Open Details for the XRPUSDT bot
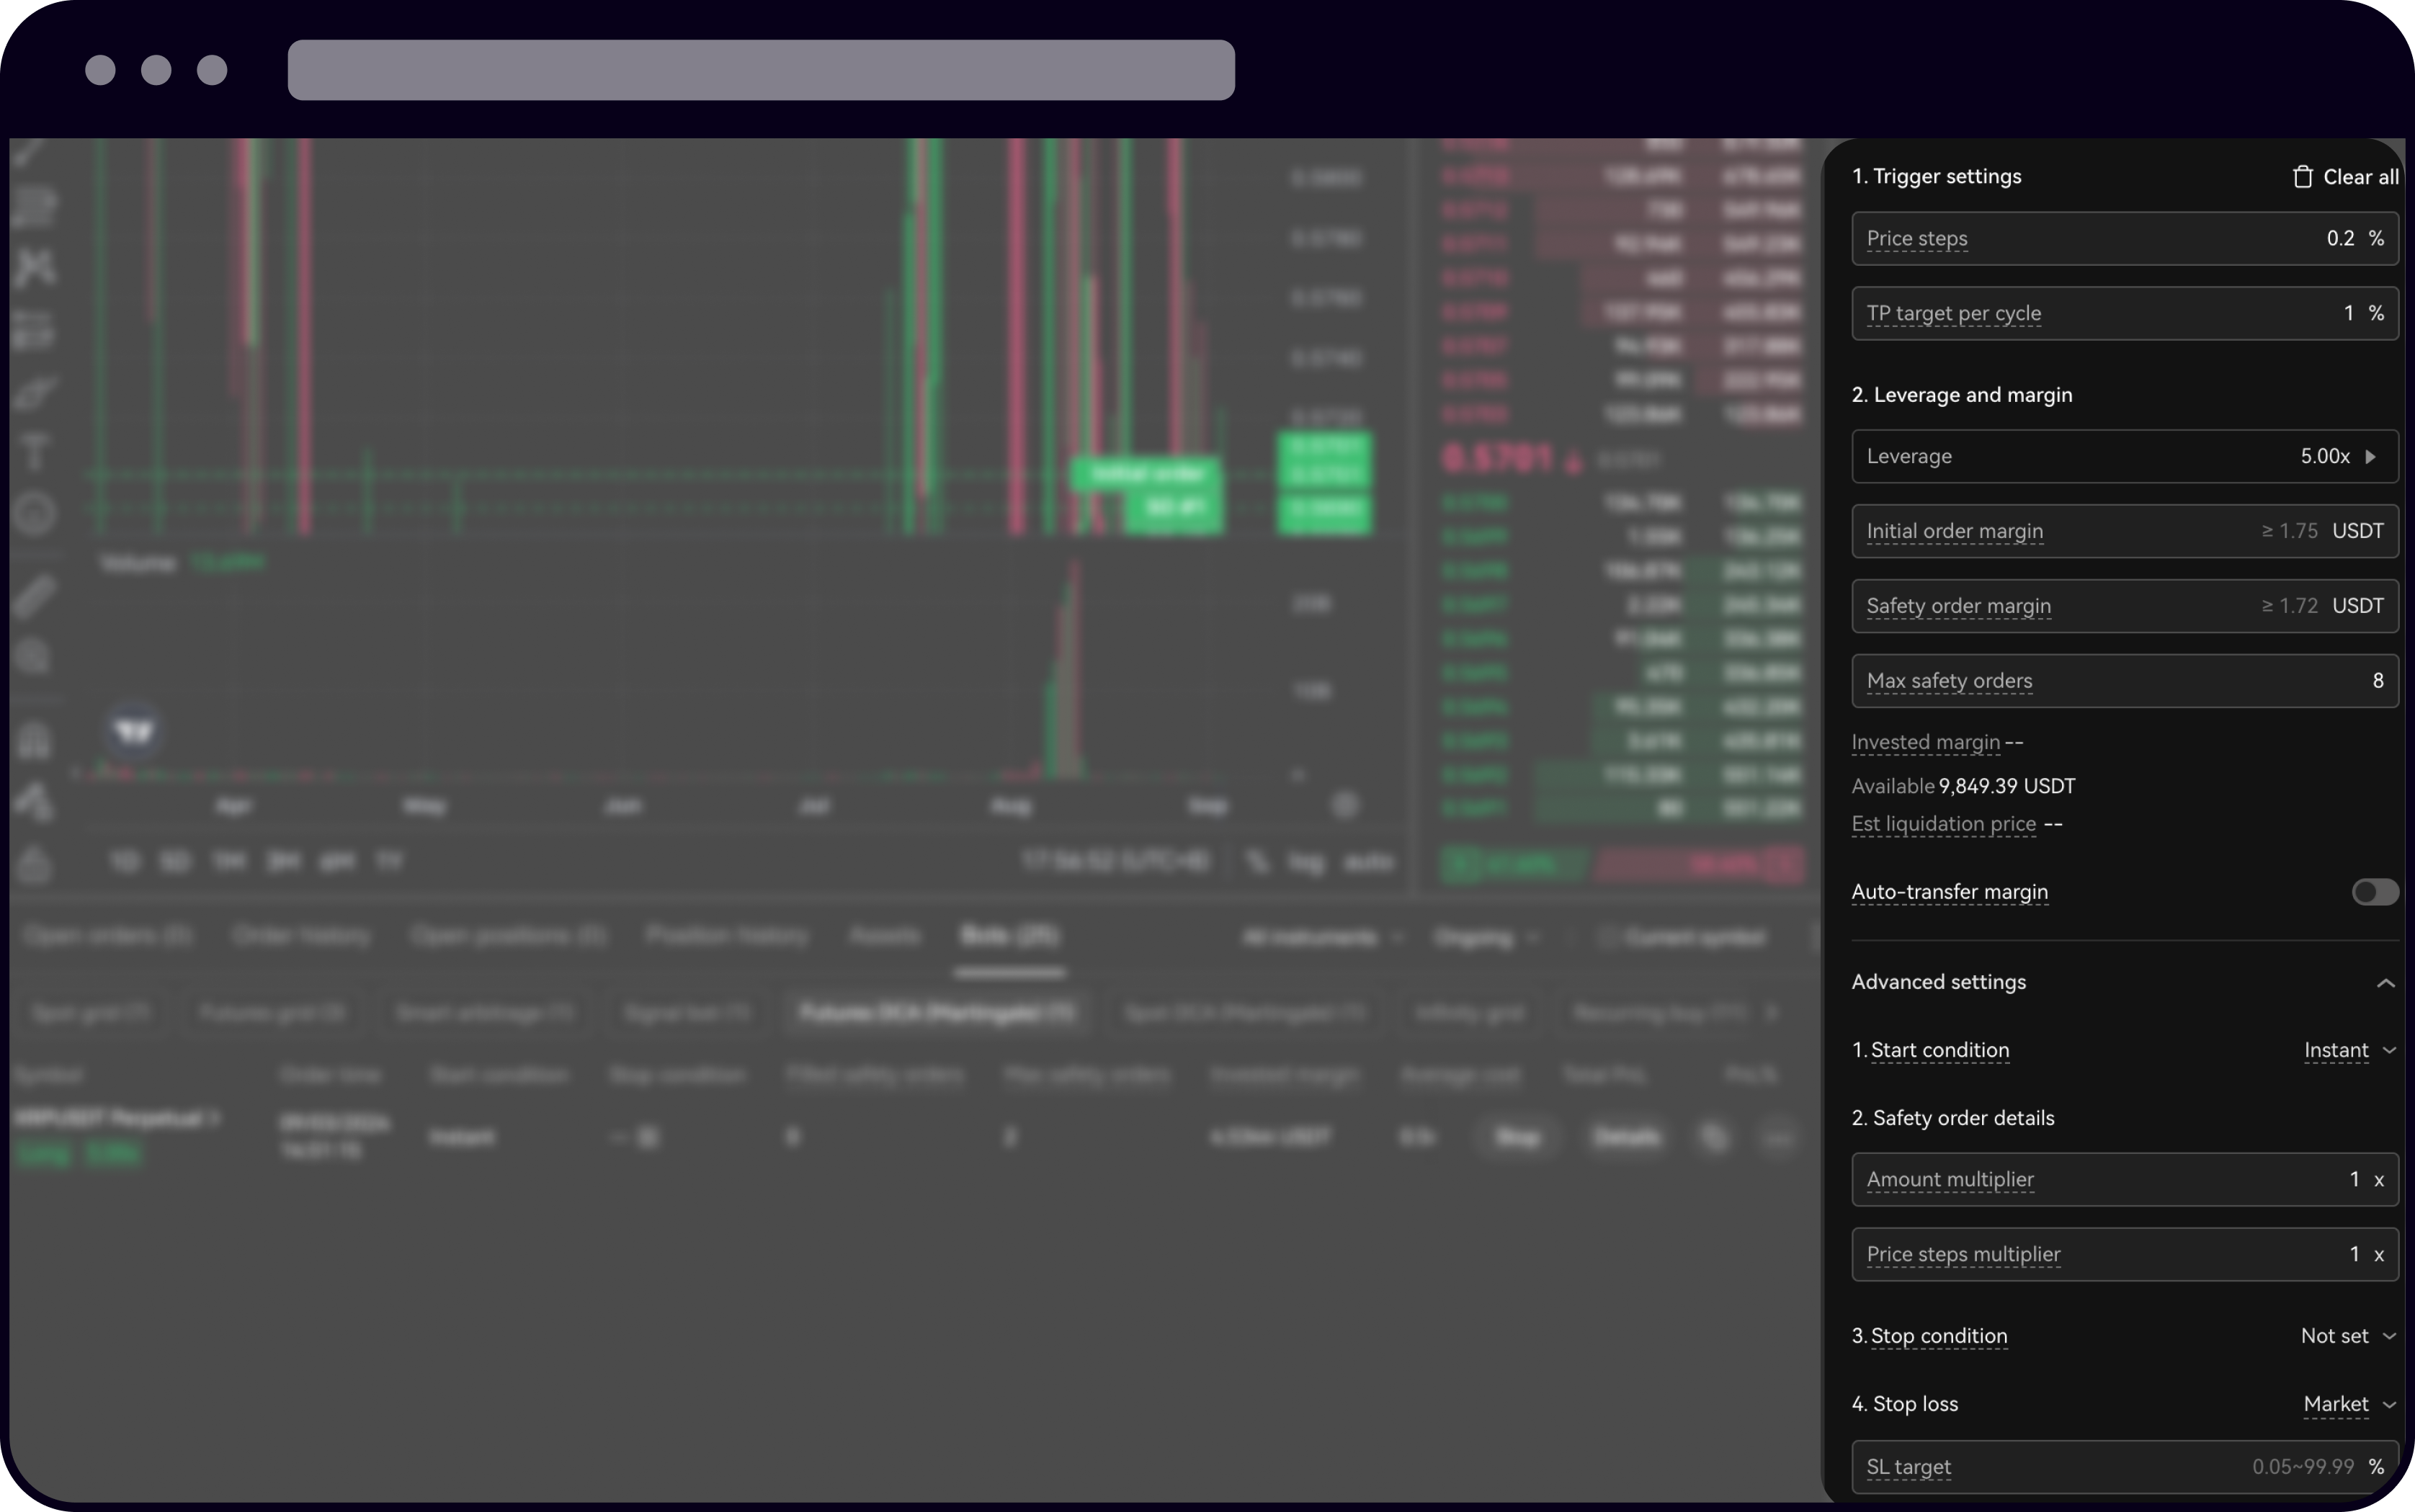 (1626, 1137)
